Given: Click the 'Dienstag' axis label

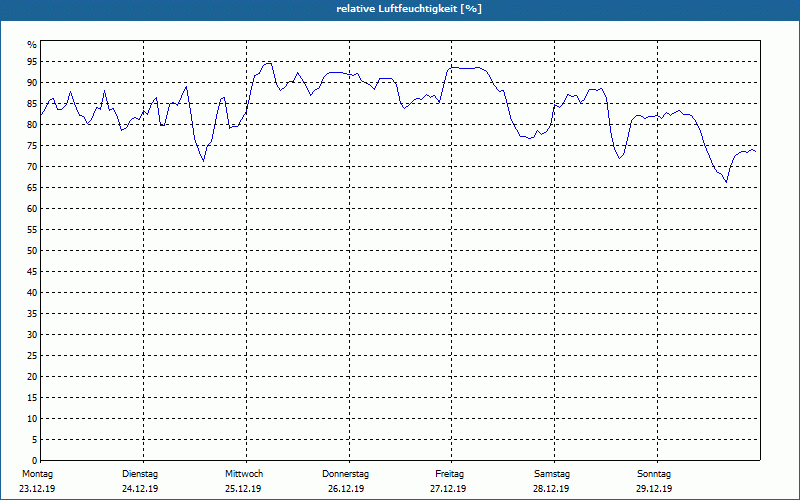Looking at the screenshot, I should [140, 474].
